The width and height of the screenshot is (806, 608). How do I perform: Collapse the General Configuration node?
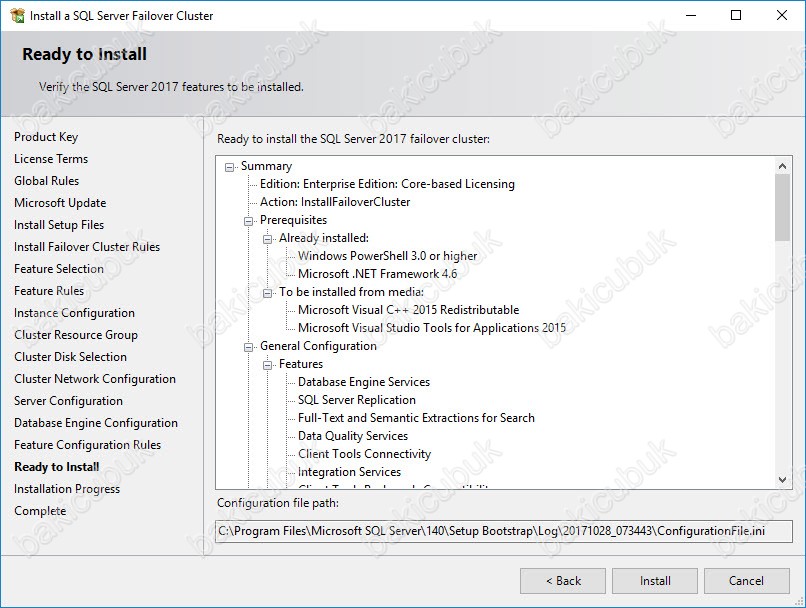coord(249,347)
